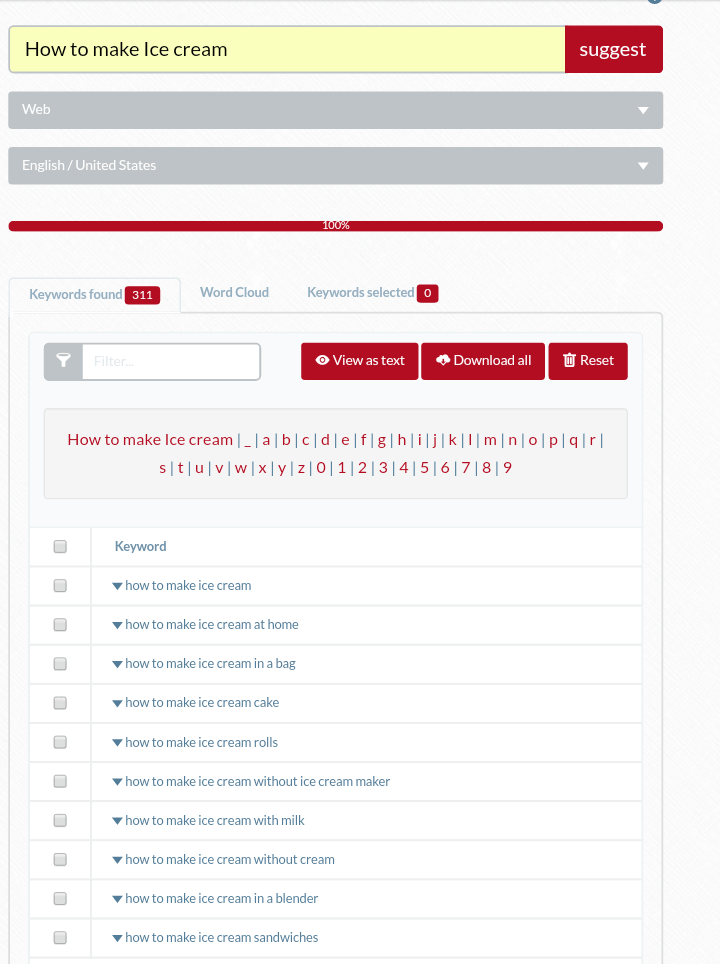
Task: Open the Keywords selected tab
Action: click(x=371, y=293)
